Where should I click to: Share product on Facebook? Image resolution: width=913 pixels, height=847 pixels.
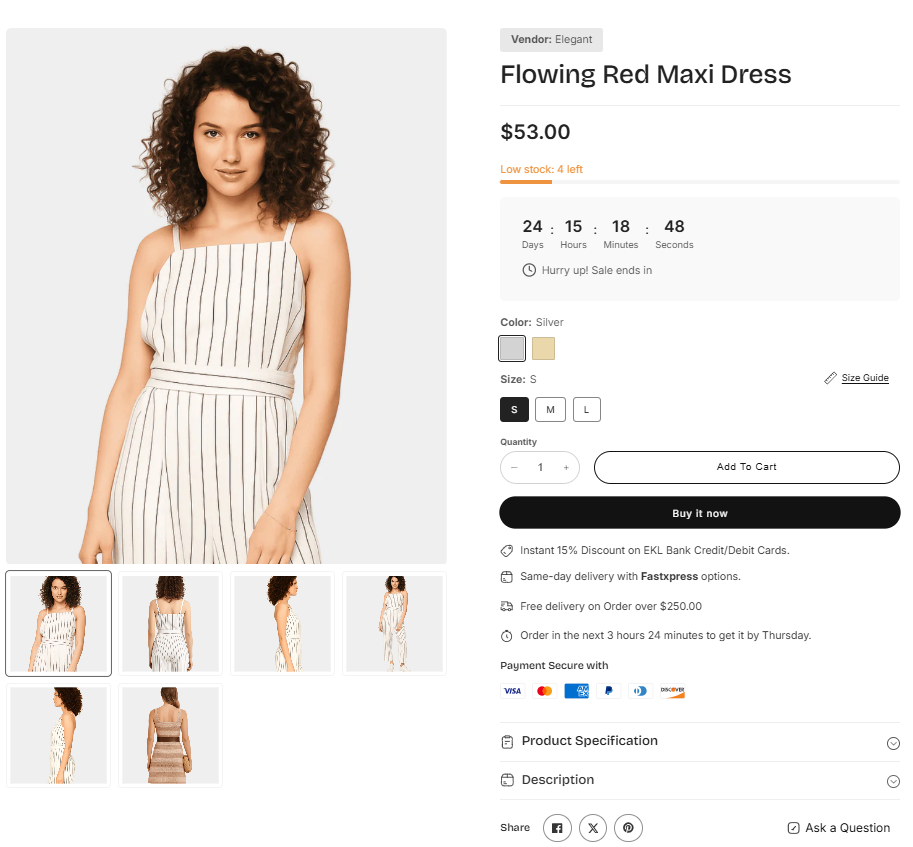(557, 828)
